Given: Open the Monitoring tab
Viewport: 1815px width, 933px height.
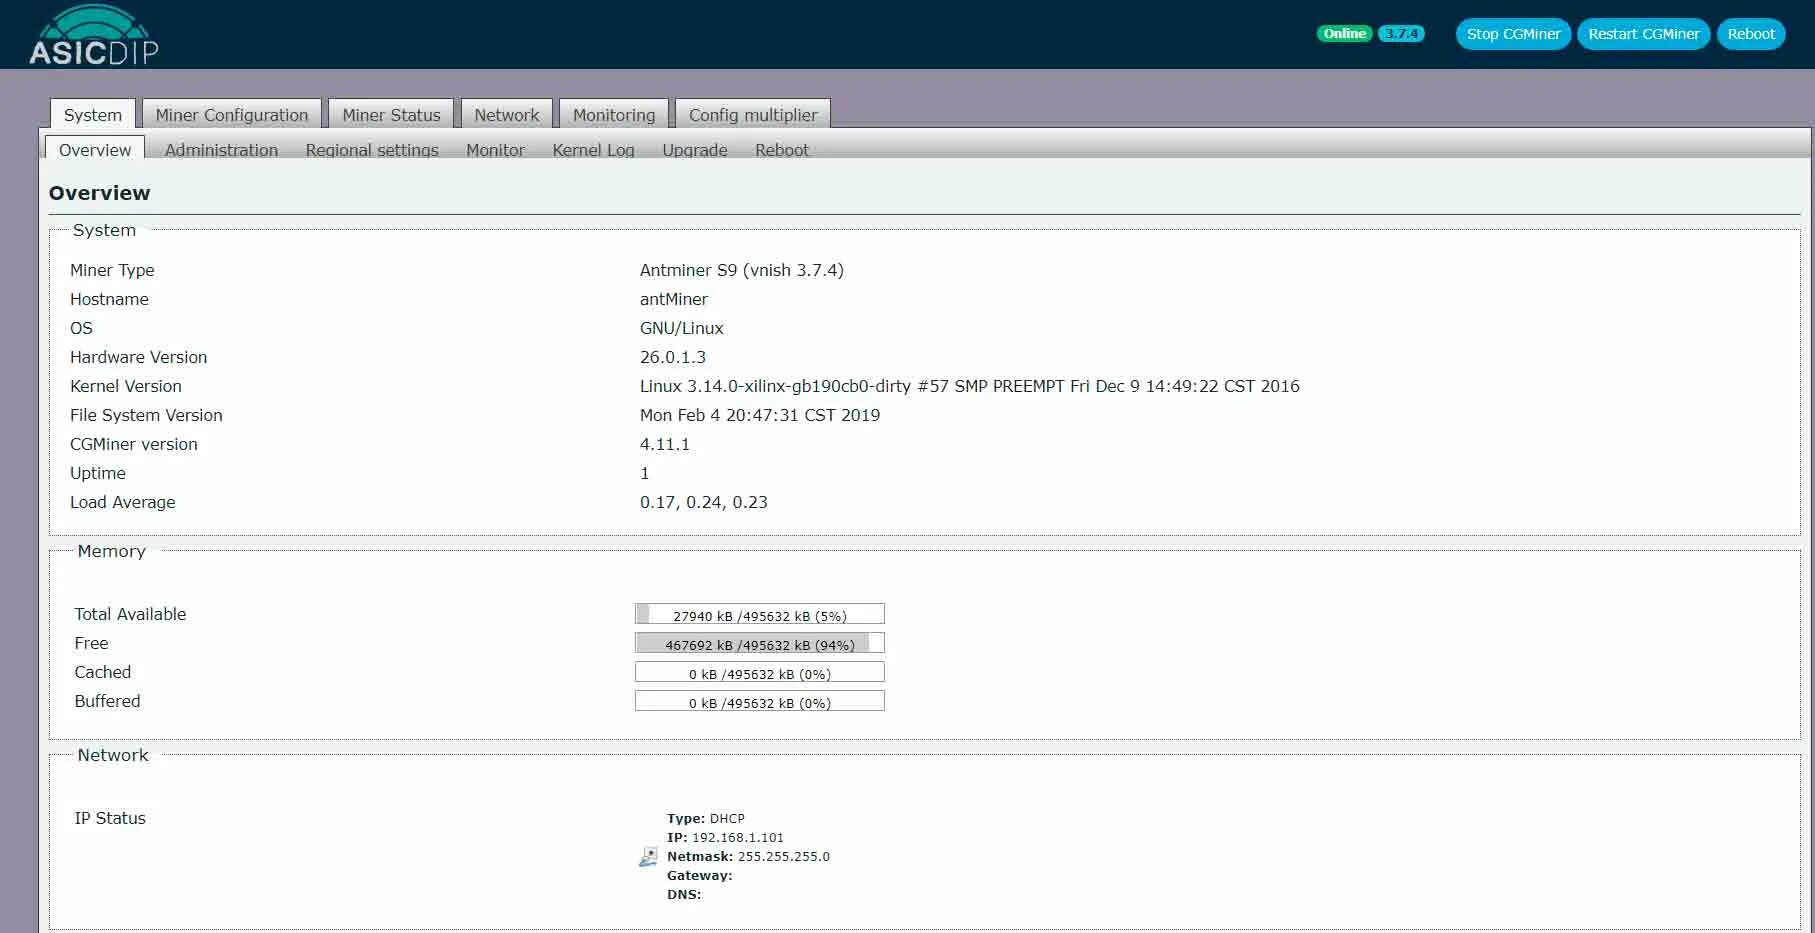Looking at the screenshot, I should pos(613,115).
